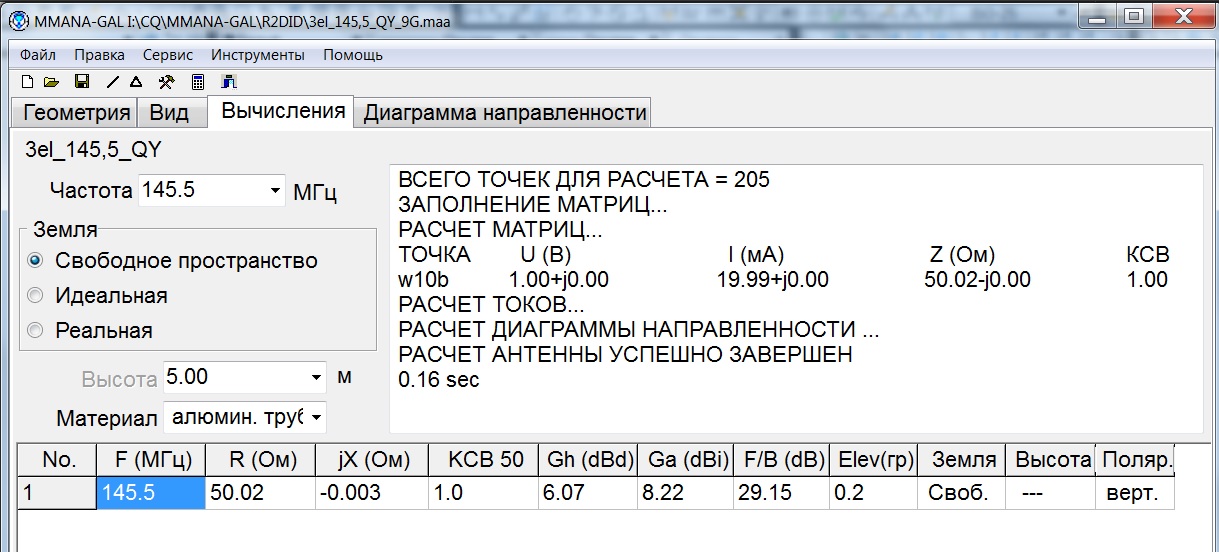
Task: Click the triangle element edit icon
Action: [136, 82]
